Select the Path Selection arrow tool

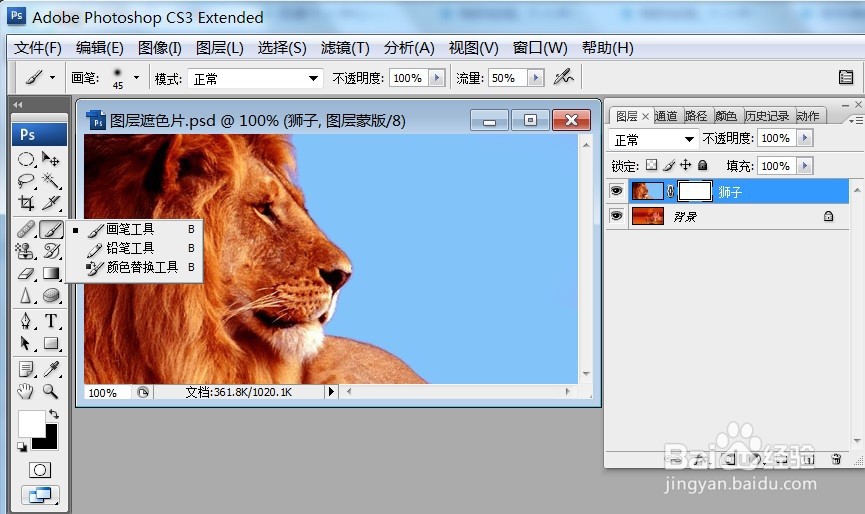pos(26,343)
